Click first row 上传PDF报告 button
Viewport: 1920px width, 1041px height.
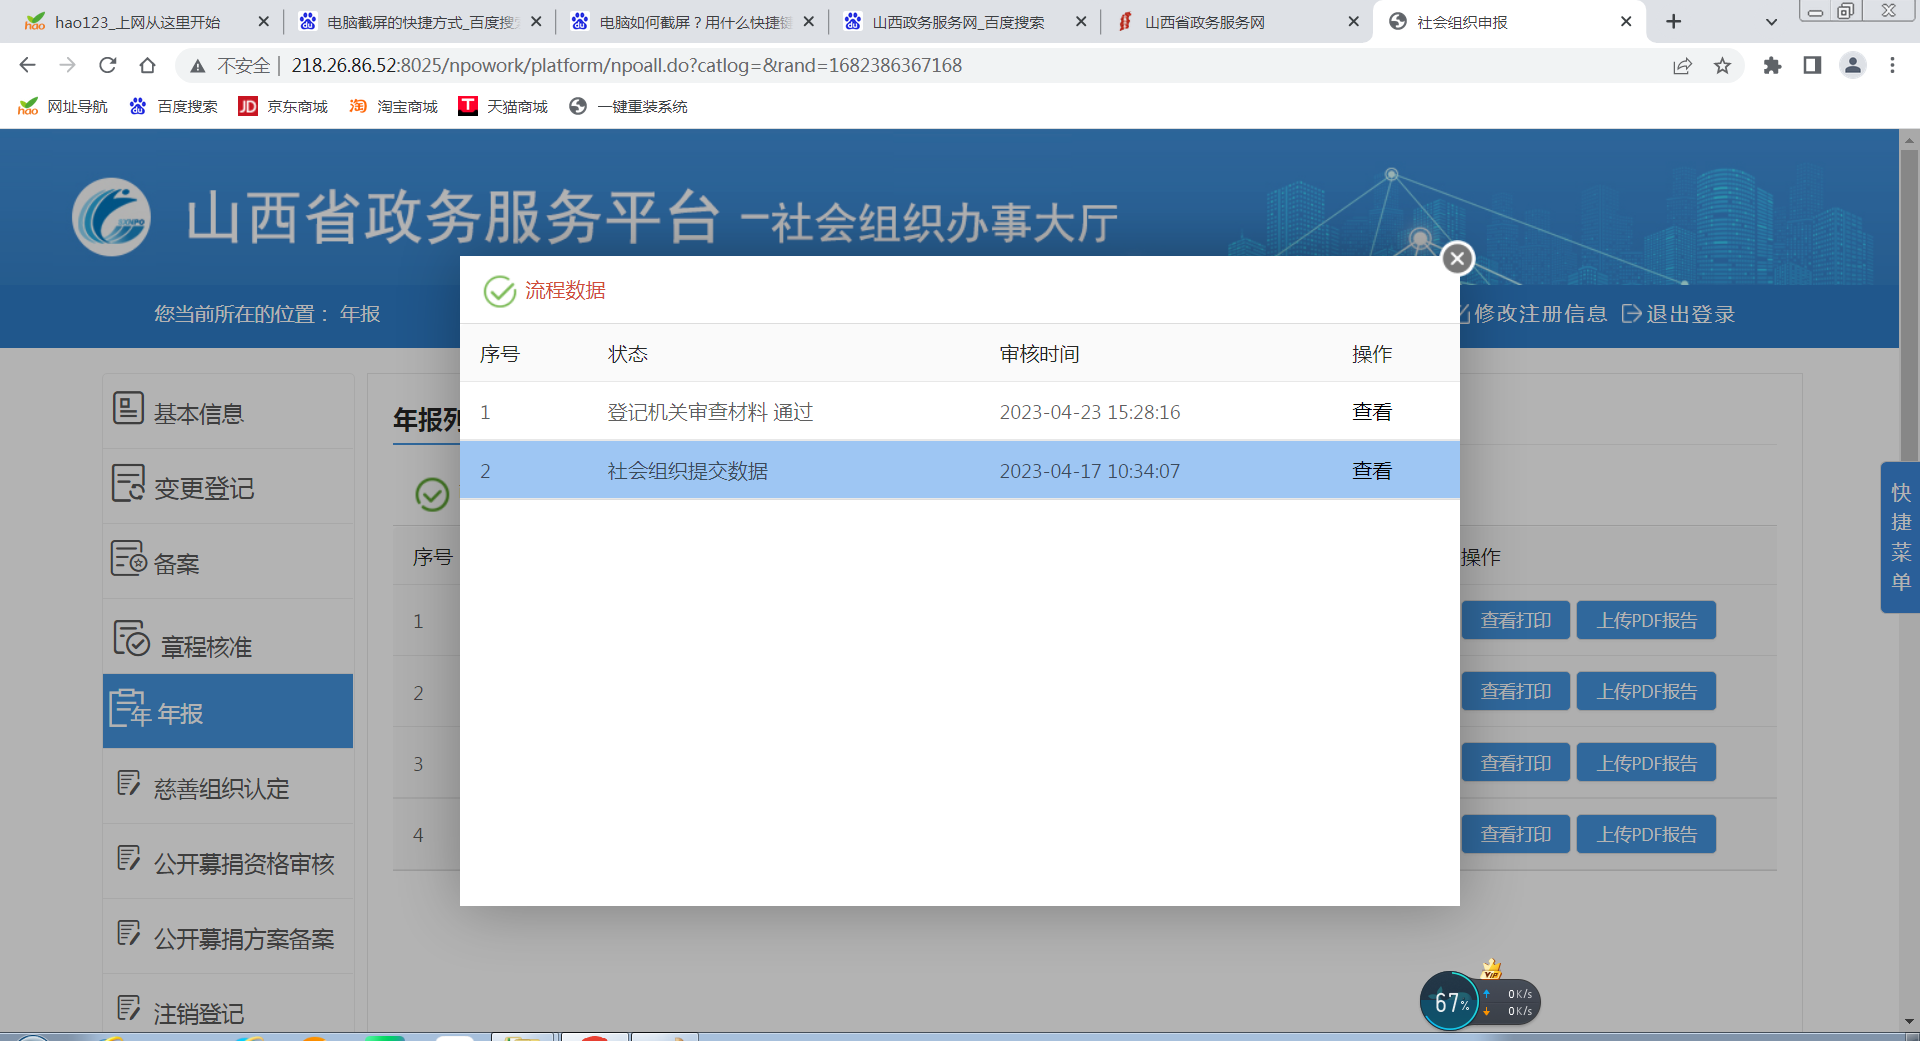[1646, 621]
